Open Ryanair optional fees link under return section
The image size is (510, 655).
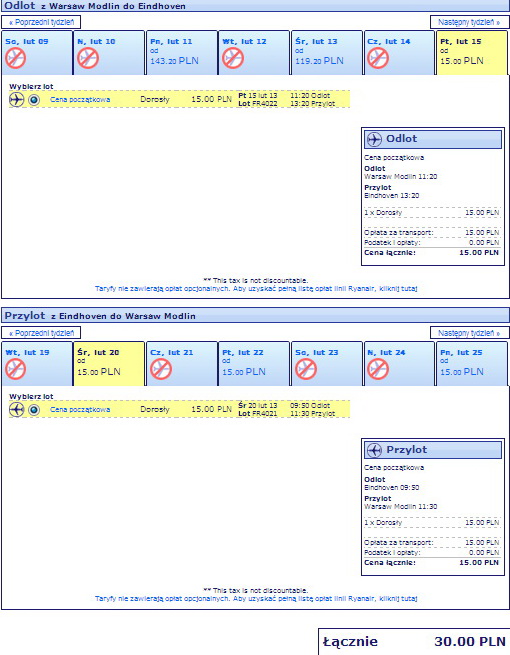pyautogui.click(x=256, y=599)
